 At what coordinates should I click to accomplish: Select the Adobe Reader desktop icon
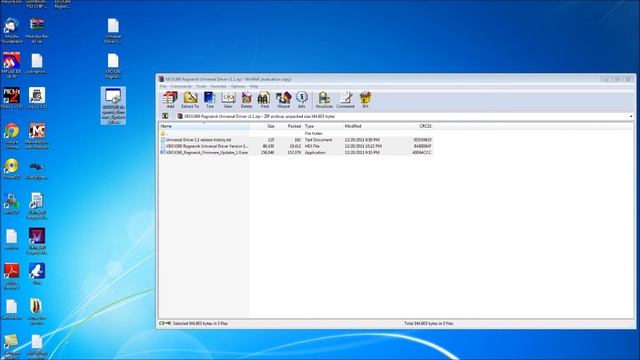coord(11,276)
